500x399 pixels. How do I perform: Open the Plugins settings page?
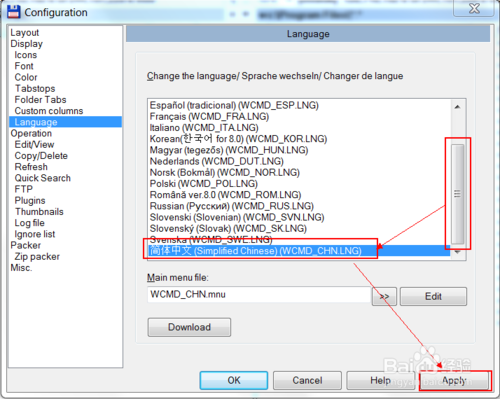30,201
